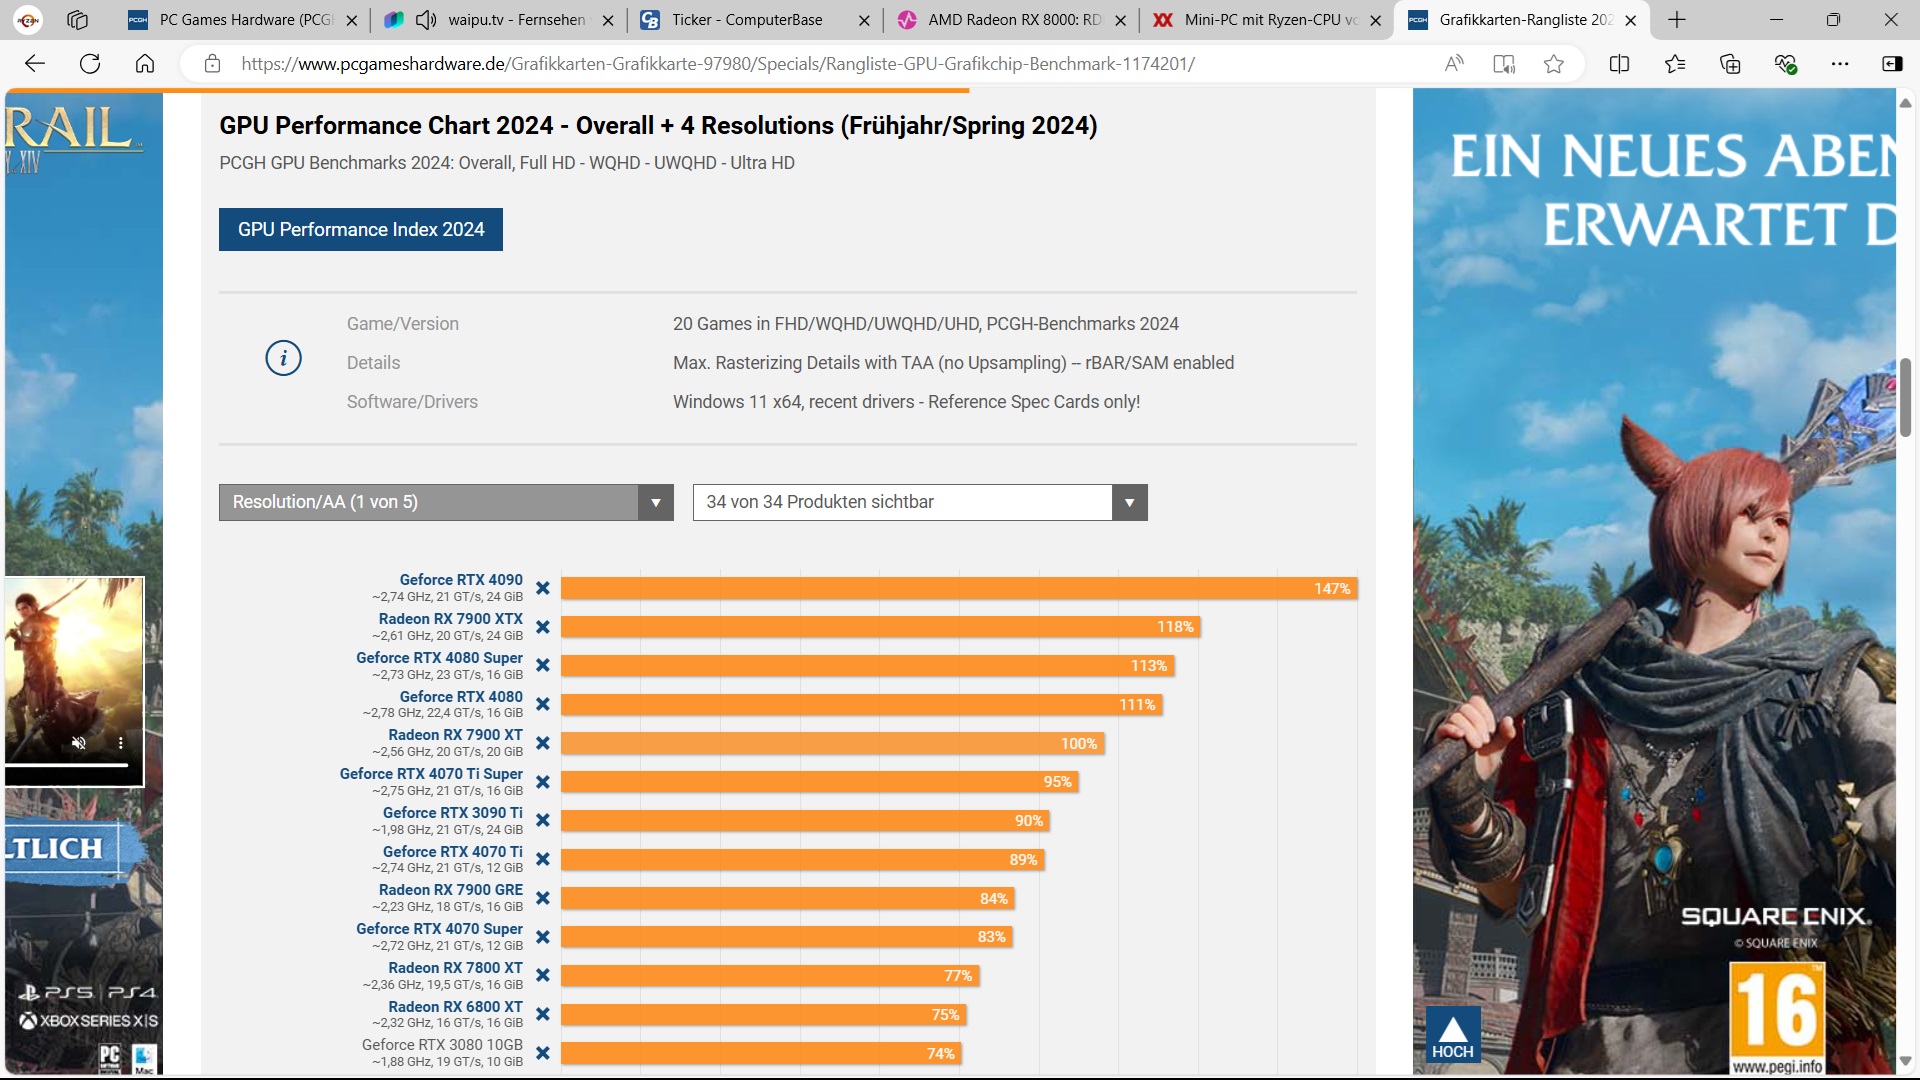Viewport: 1922px width, 1080px height.
Task: Toggle split screen view icon
Action: coord(1620,64)
